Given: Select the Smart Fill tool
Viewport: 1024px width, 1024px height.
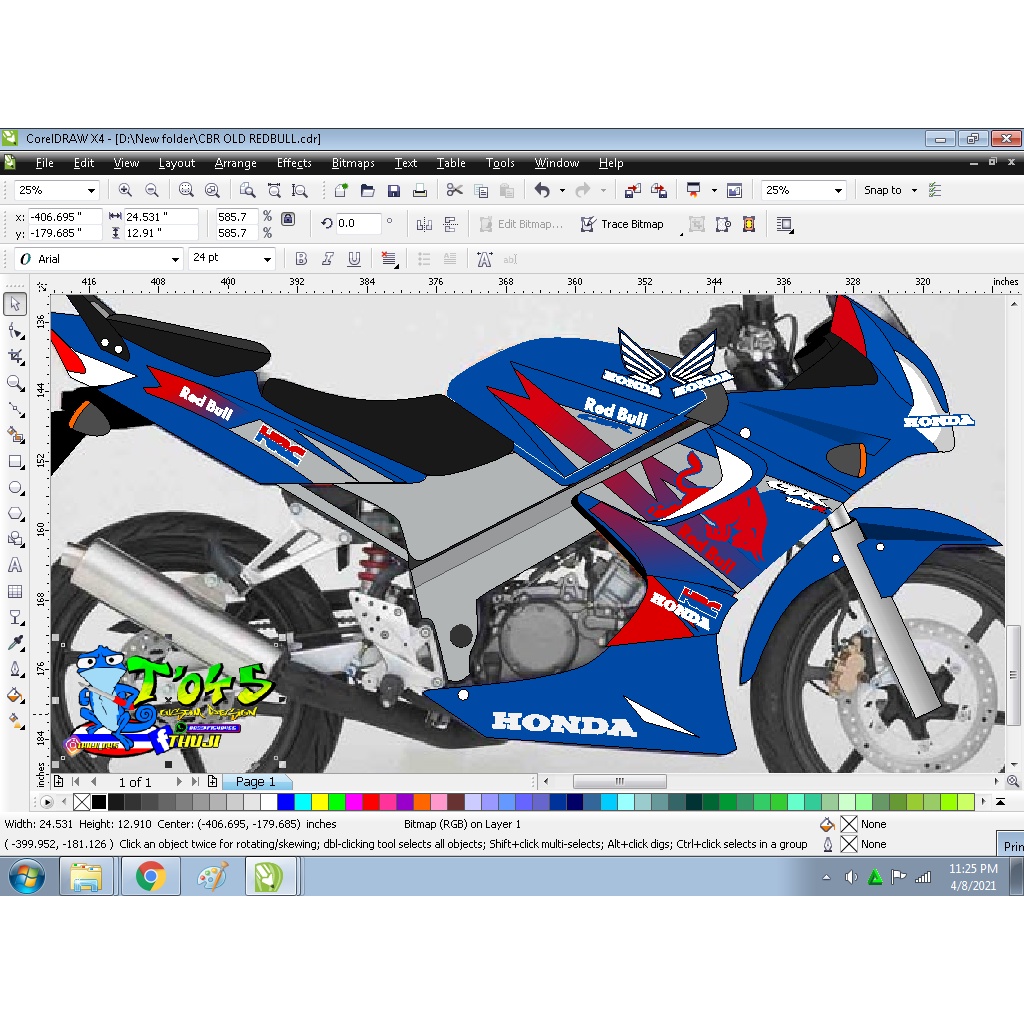Looking at the screenshot, I should [x=15, y=436].
